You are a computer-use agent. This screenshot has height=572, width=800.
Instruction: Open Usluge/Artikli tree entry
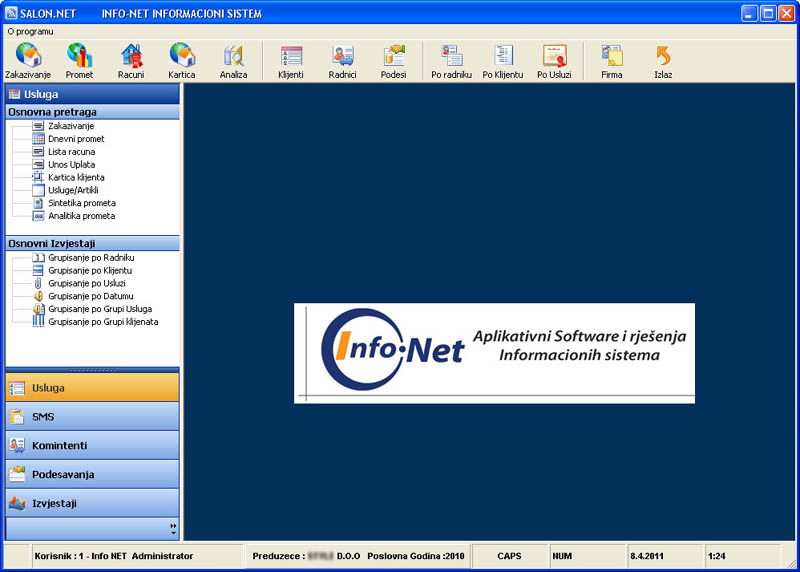pos(73,190)
